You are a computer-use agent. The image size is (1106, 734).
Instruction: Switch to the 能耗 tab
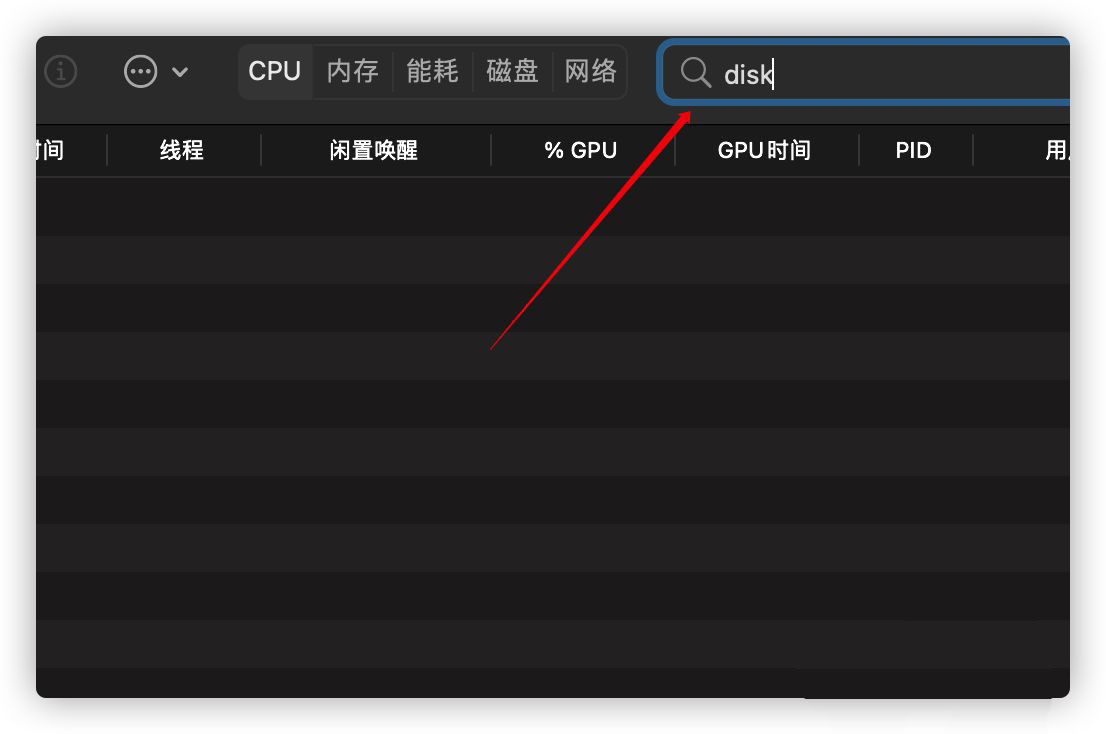click(432, 71)
